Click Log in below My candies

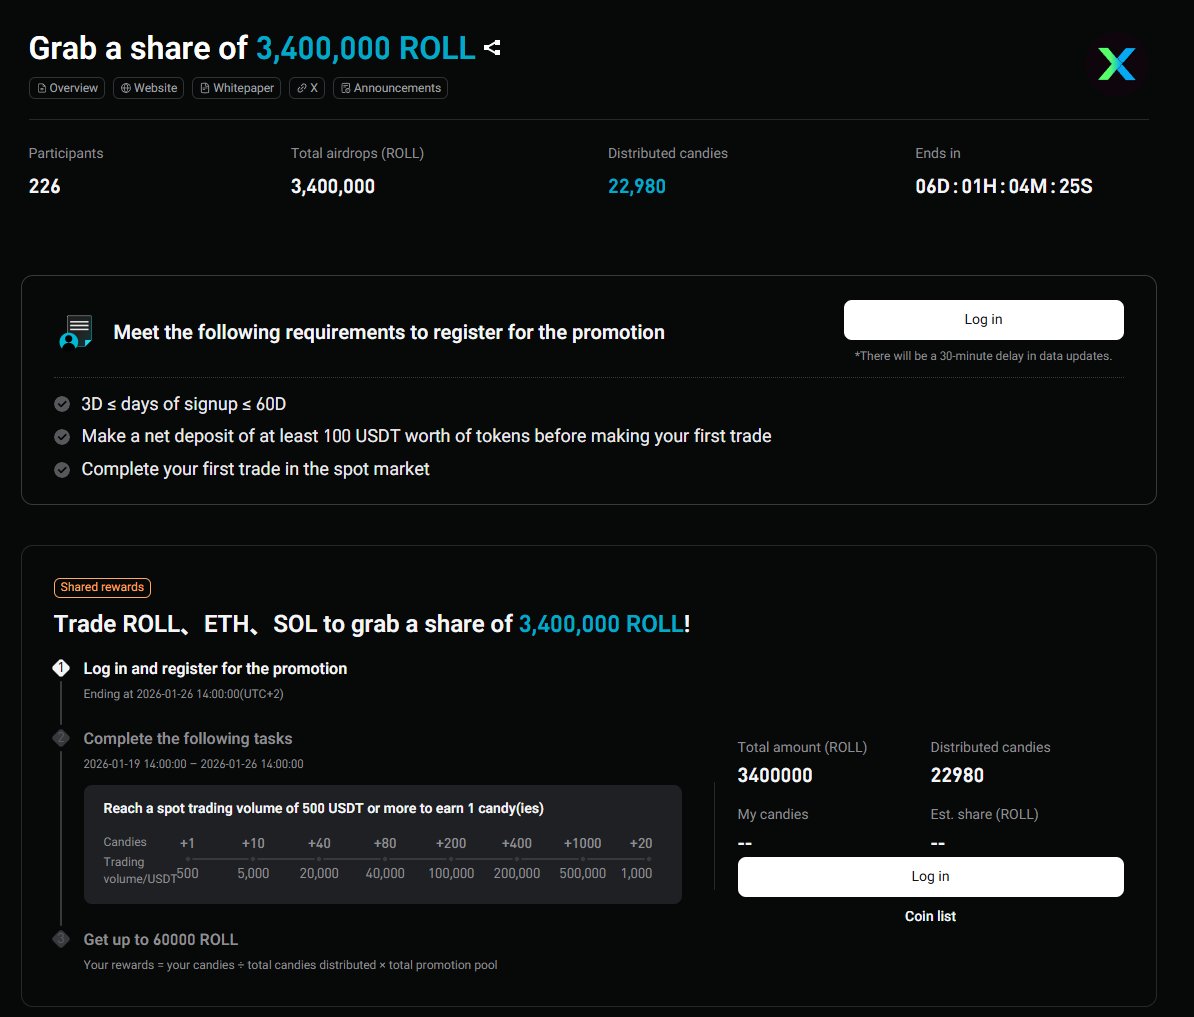coord(930,877)
